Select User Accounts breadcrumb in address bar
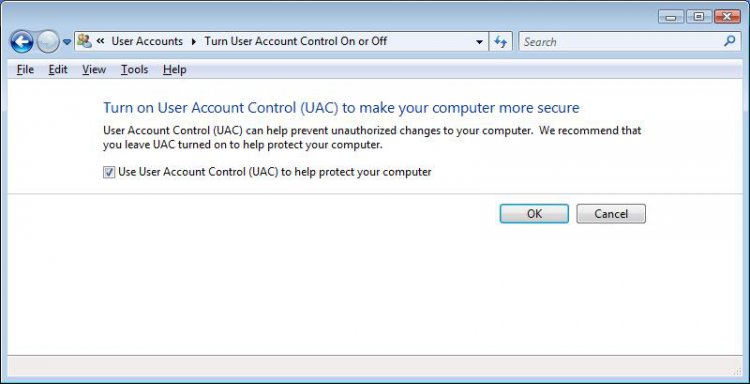750x384 pixels. pos(147,41)
